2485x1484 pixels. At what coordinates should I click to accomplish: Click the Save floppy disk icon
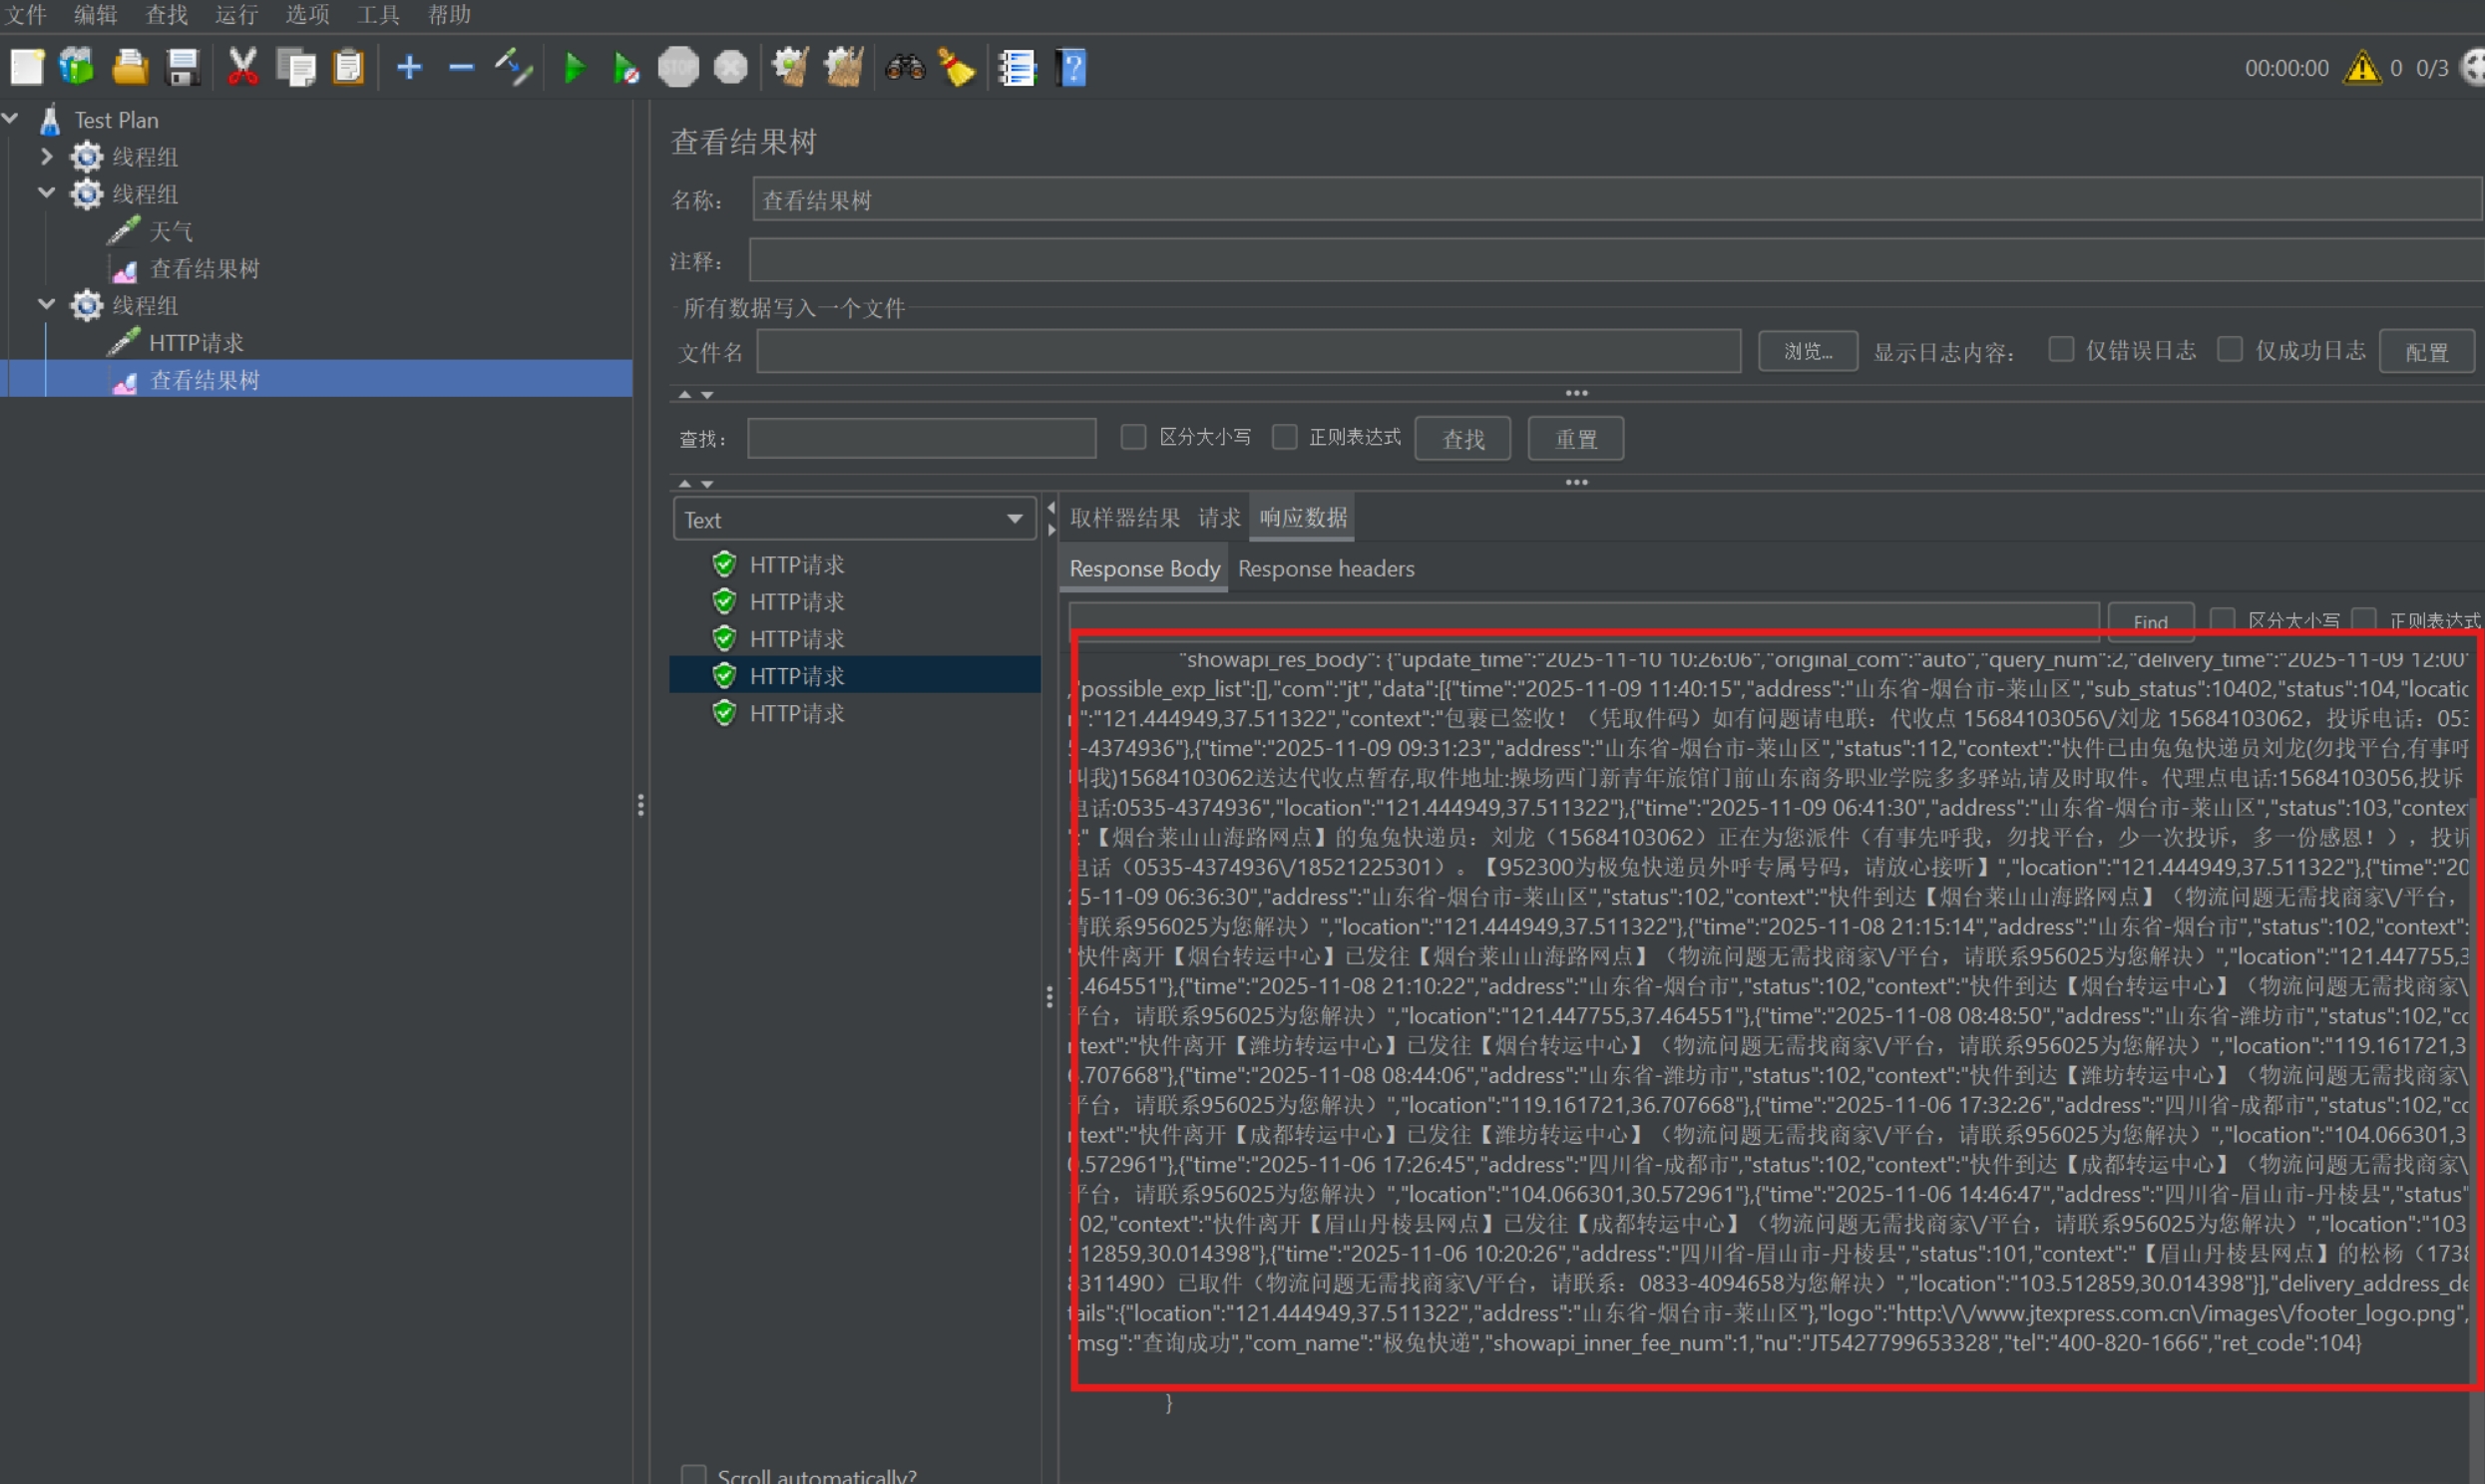click(183, 68)
